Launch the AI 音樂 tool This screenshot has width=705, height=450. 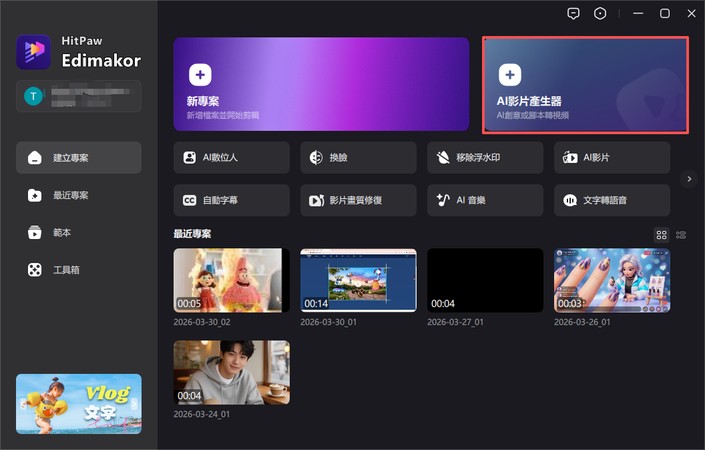tap(485, 200)
